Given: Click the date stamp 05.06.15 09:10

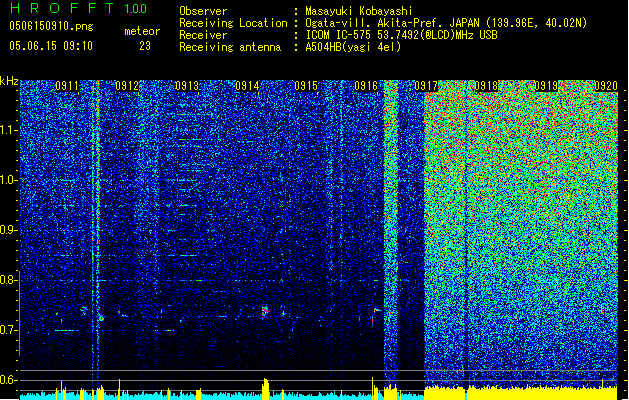Looking at the screenshot, I should [51, 46].
